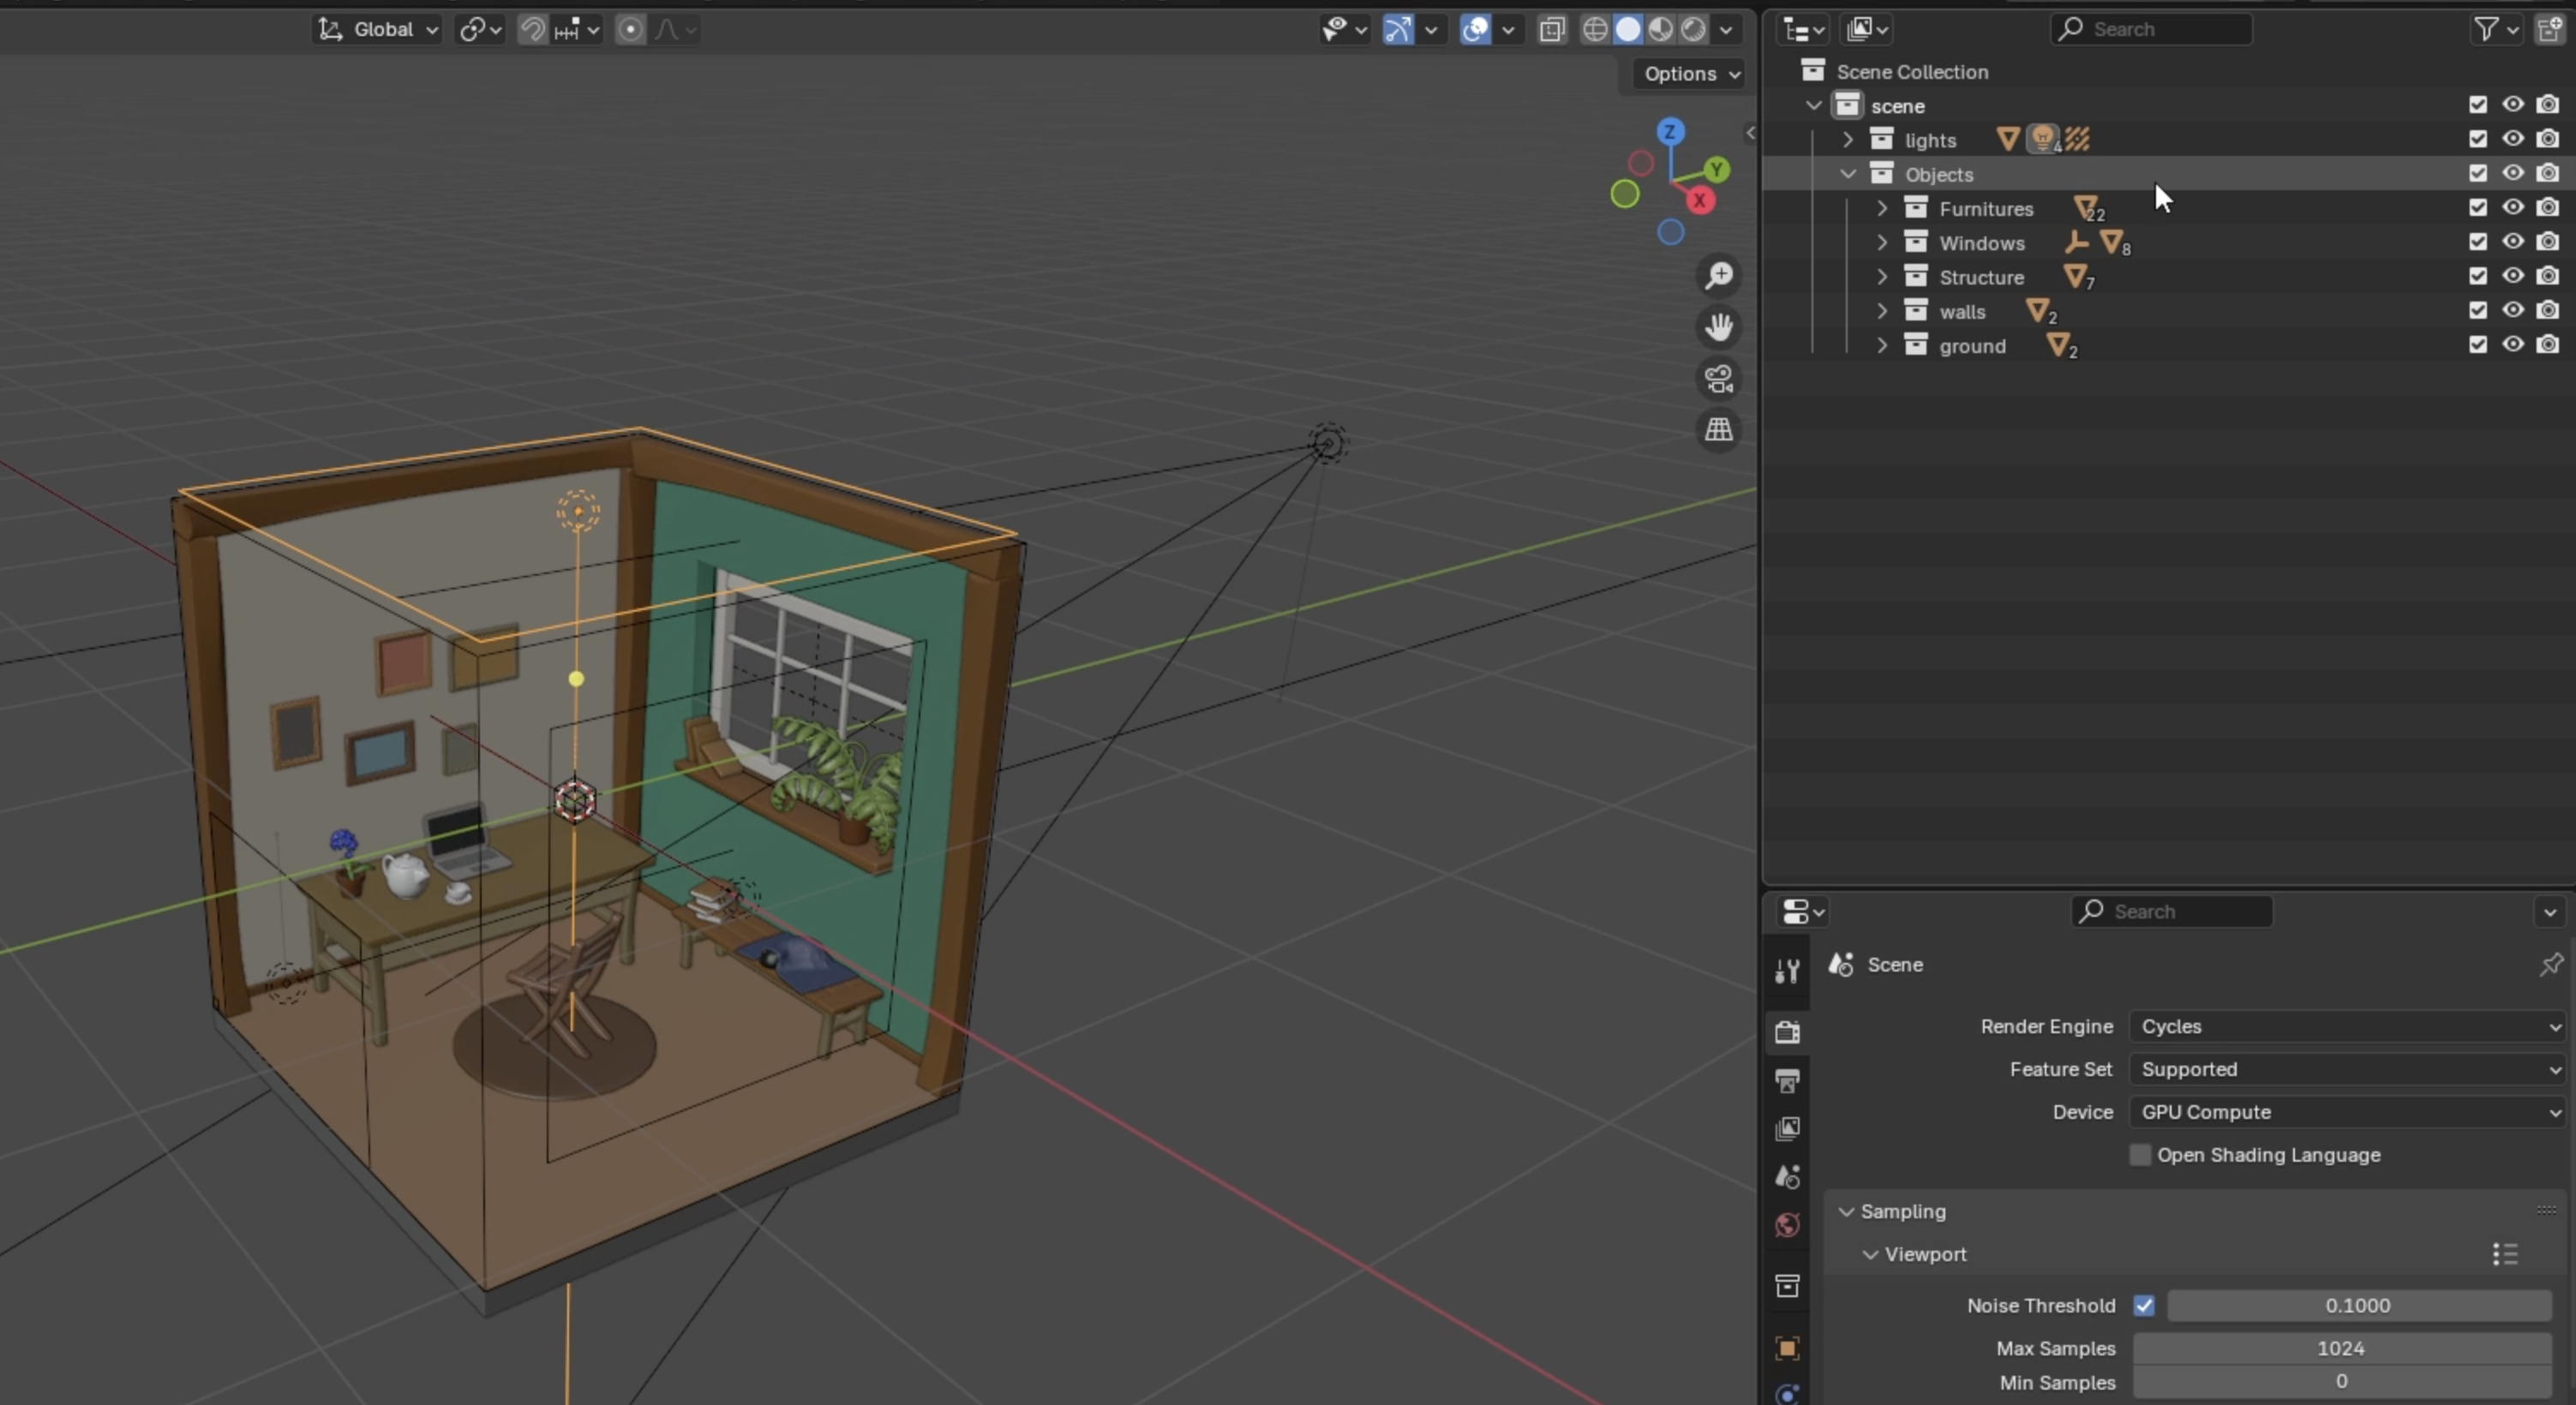Open the World properties tab icon
The image size is (2576, 1405).
coord(1787,1225)
